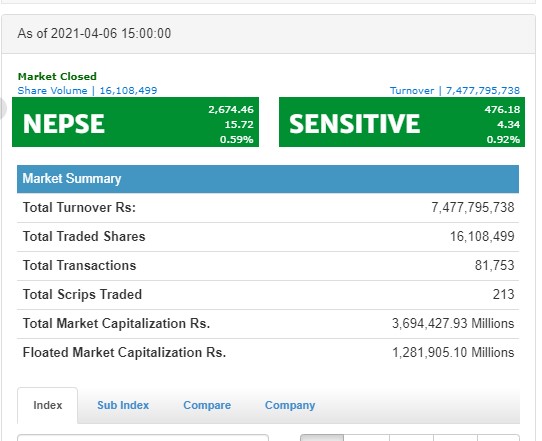542x441 pixels.
Task: Open the Company tab
Action: click(290, 405)
